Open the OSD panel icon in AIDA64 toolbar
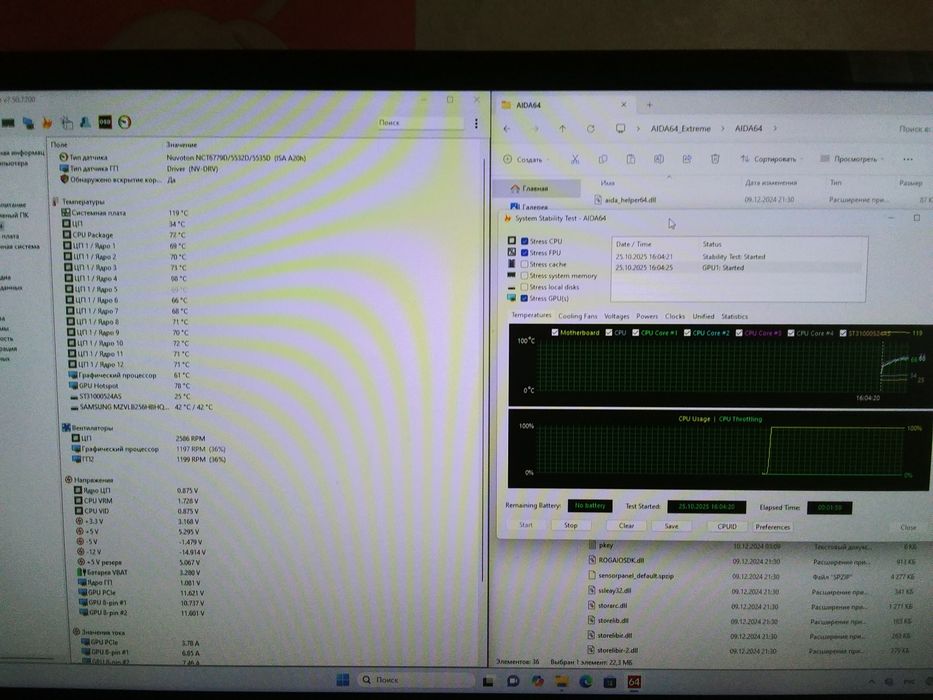 105,122
